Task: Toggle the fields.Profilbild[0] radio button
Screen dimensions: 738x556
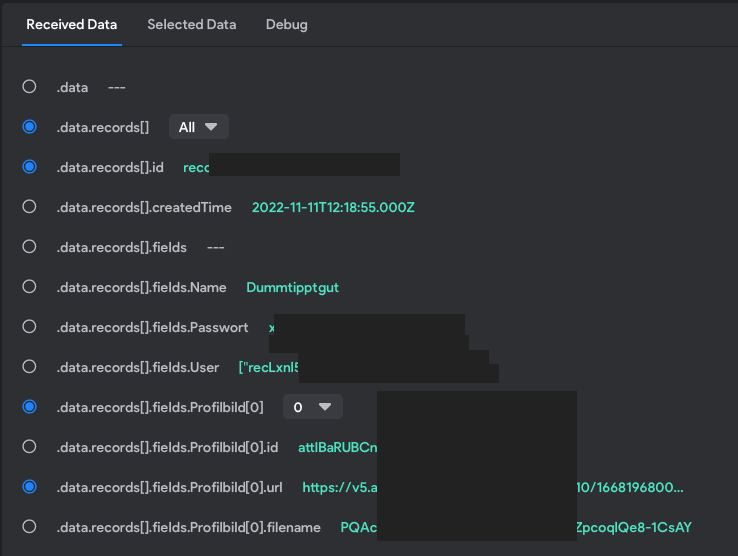Action: [x=29, y=407]
